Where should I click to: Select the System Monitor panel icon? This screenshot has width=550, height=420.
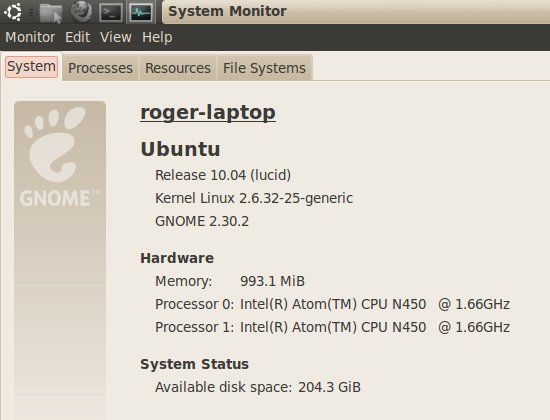pos(141,12)
